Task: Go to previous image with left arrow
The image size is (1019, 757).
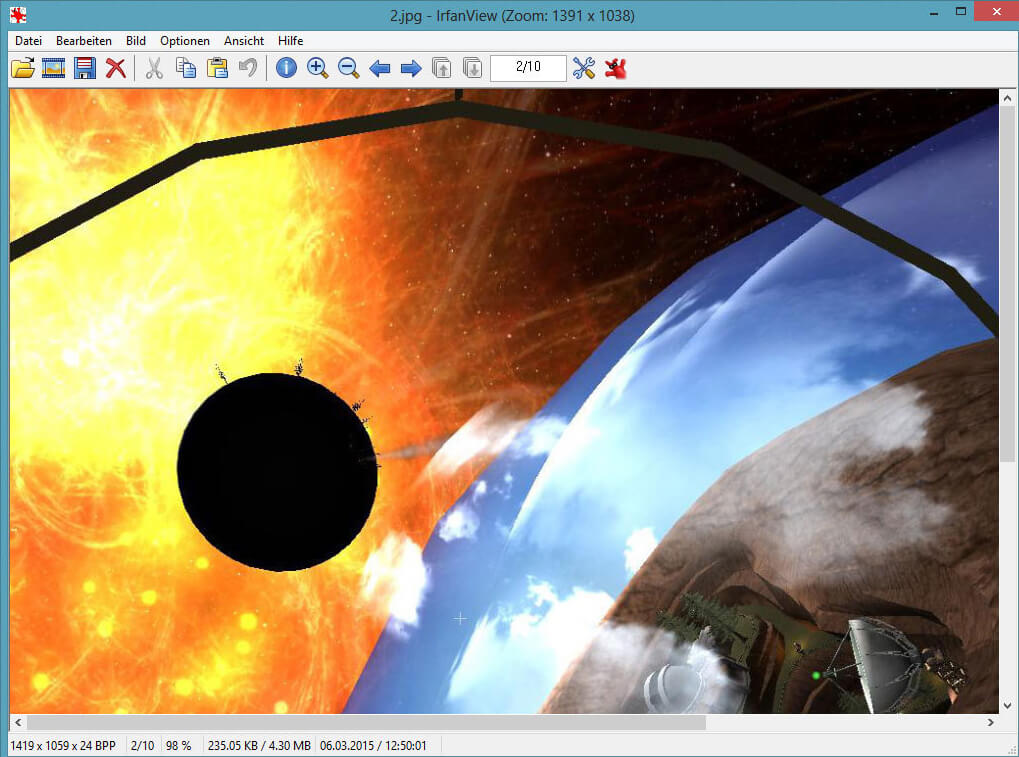Action: [380, 68]
